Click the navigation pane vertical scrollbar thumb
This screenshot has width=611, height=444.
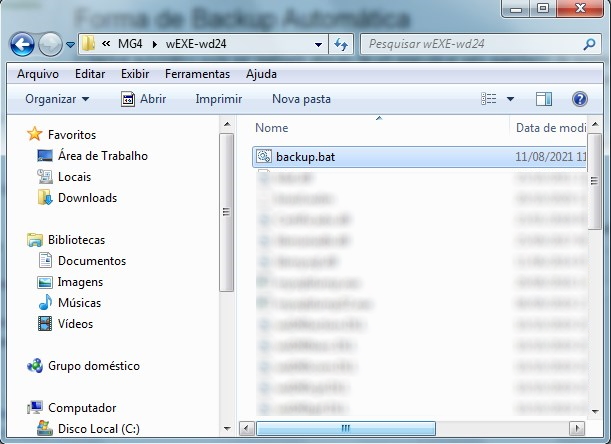(226, 212)
